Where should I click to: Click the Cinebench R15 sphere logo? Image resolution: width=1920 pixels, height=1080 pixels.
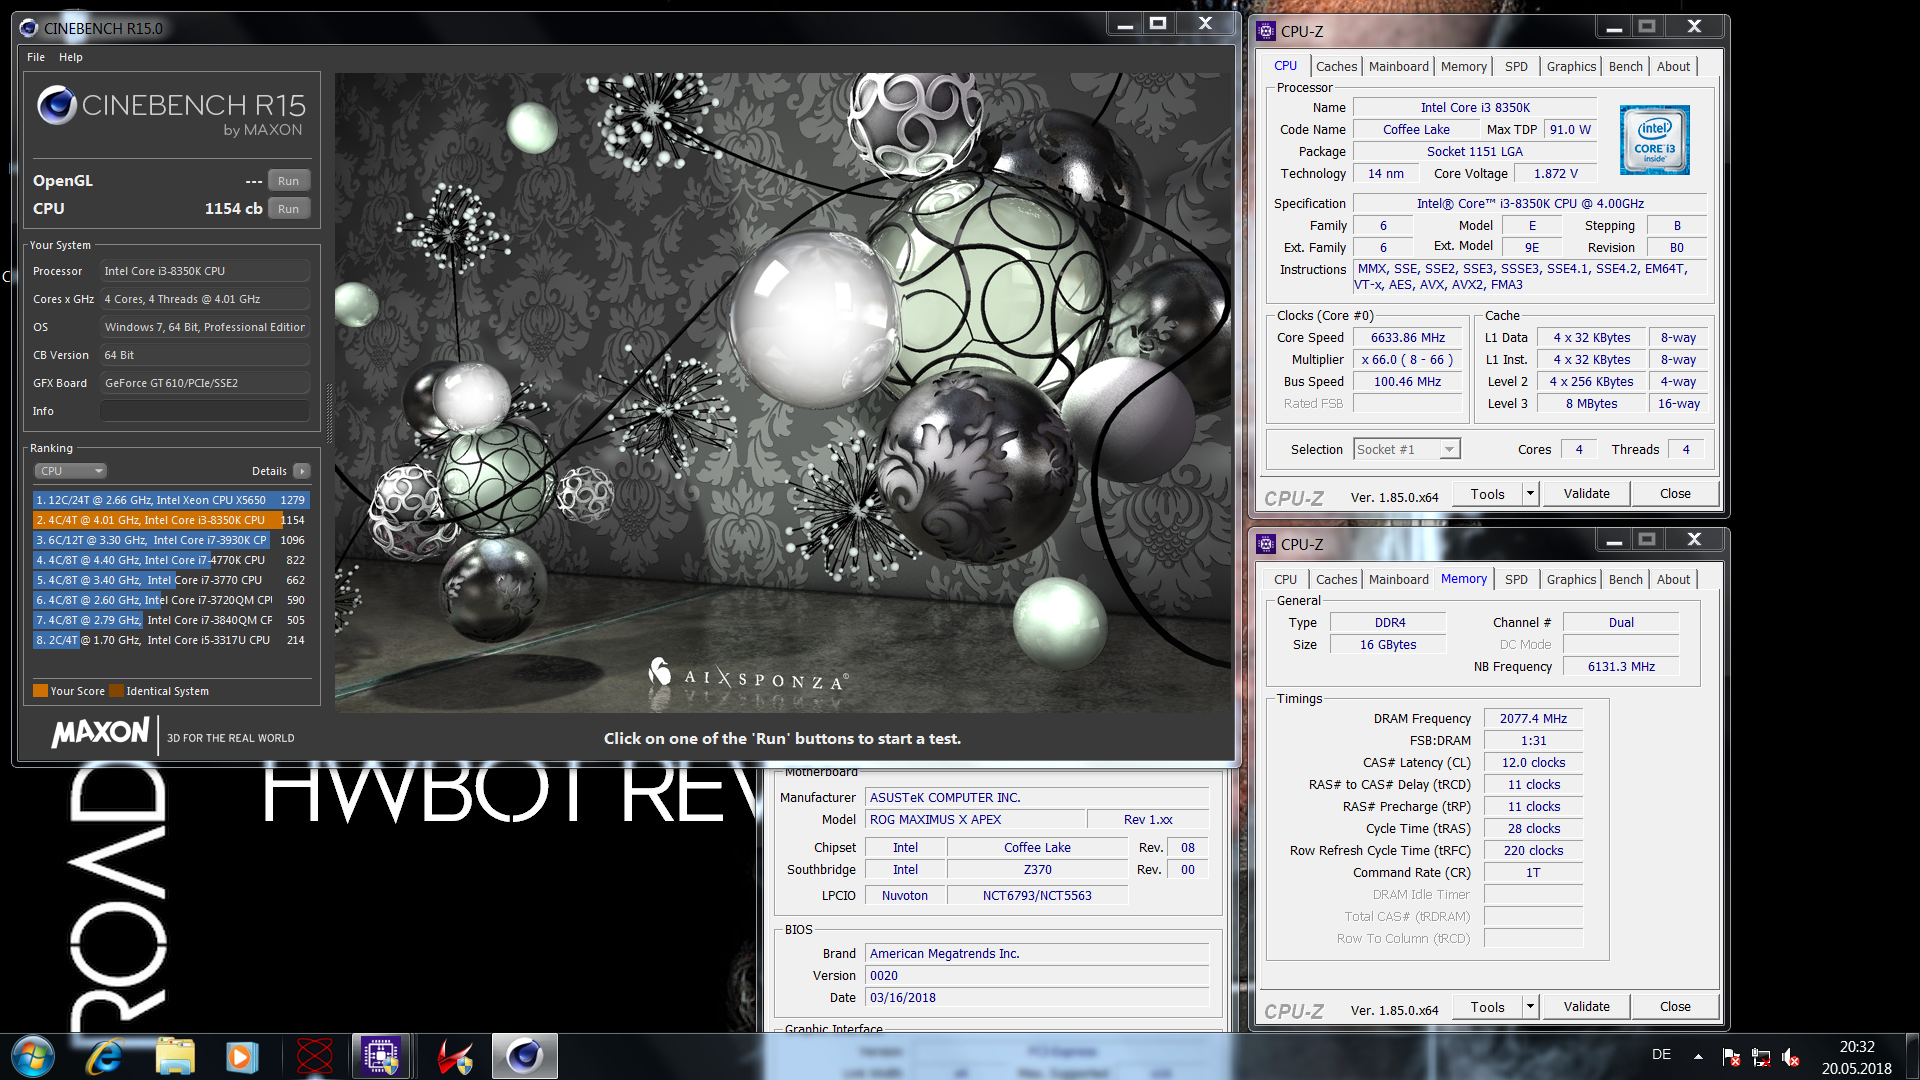point(57,105)
